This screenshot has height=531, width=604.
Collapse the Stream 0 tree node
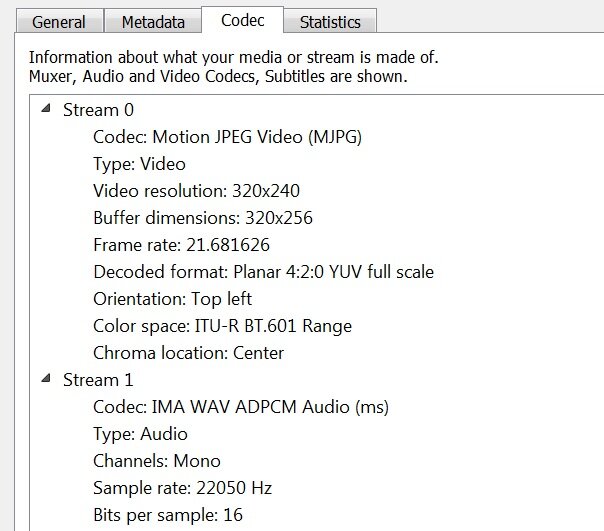(46, 108)
